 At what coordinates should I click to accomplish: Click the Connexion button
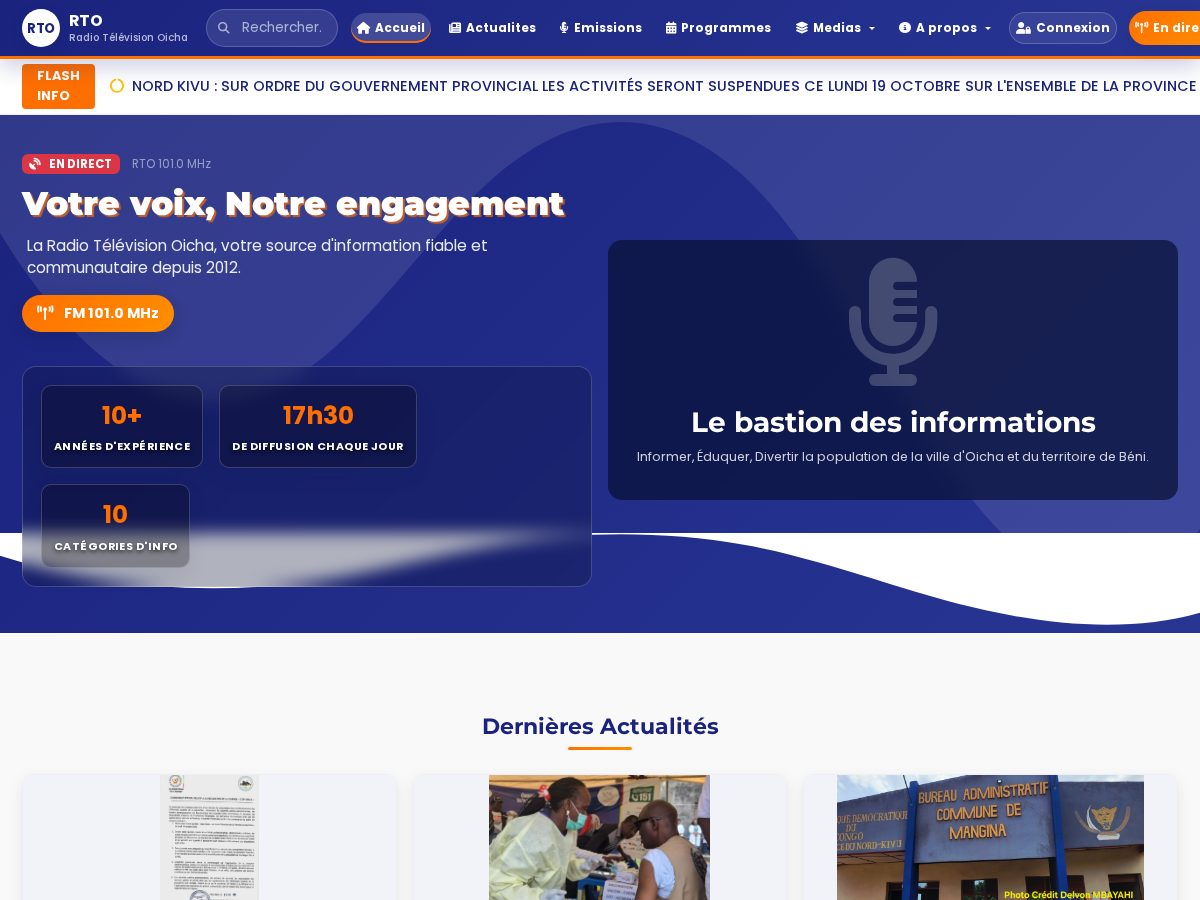pyautogui.click(x=1063, y=28)
